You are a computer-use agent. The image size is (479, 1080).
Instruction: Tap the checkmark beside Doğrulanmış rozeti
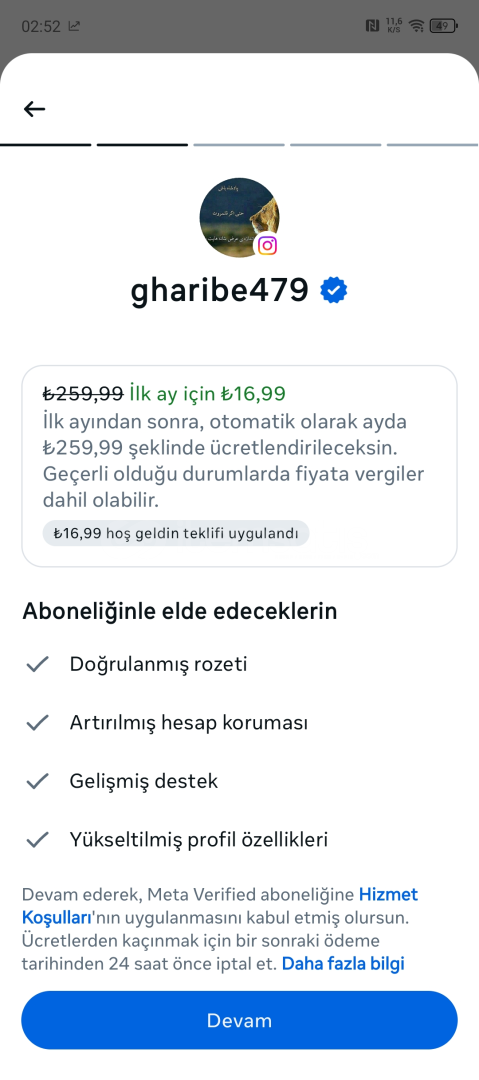[x=37, y=664]
